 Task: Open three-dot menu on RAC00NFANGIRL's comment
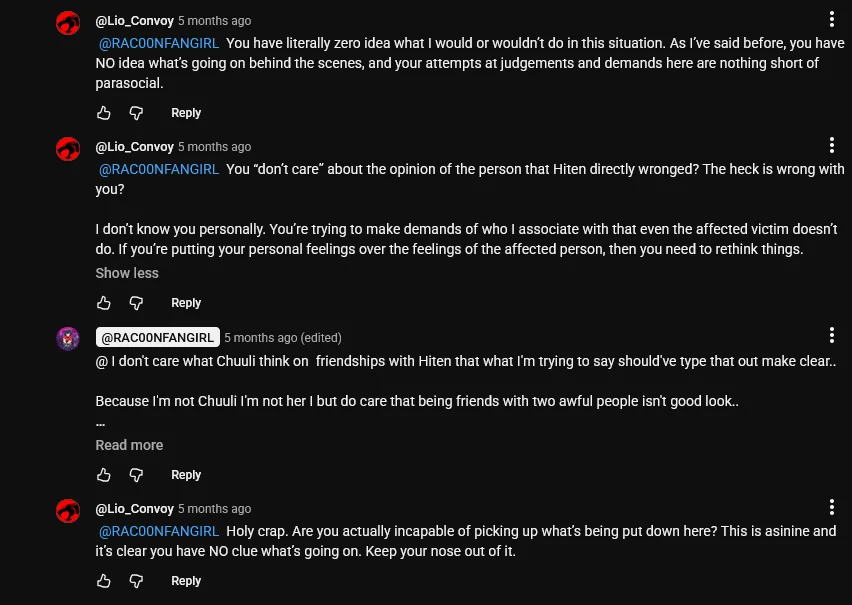coord(832,336)
